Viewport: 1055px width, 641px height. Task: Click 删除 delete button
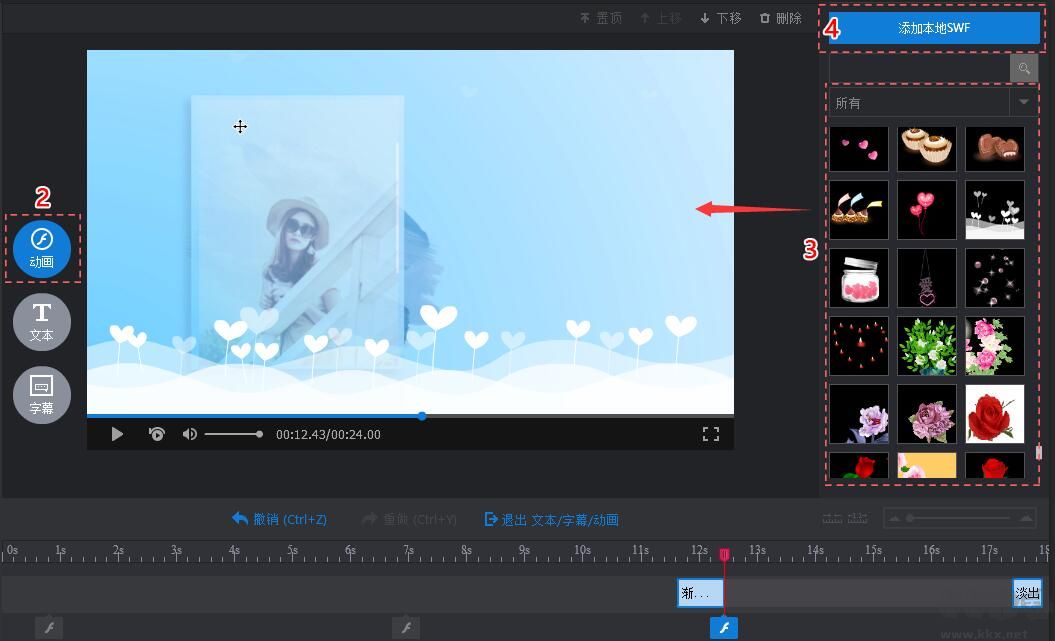780,18
